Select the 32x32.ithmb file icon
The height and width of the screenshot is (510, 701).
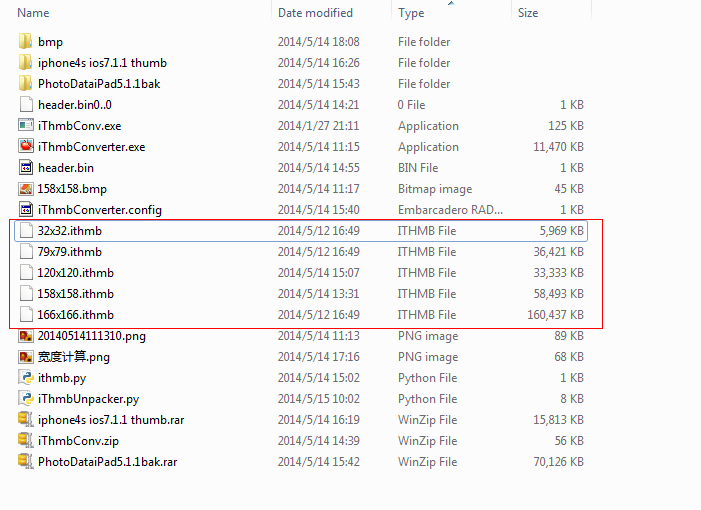click(x=26, y=231)
